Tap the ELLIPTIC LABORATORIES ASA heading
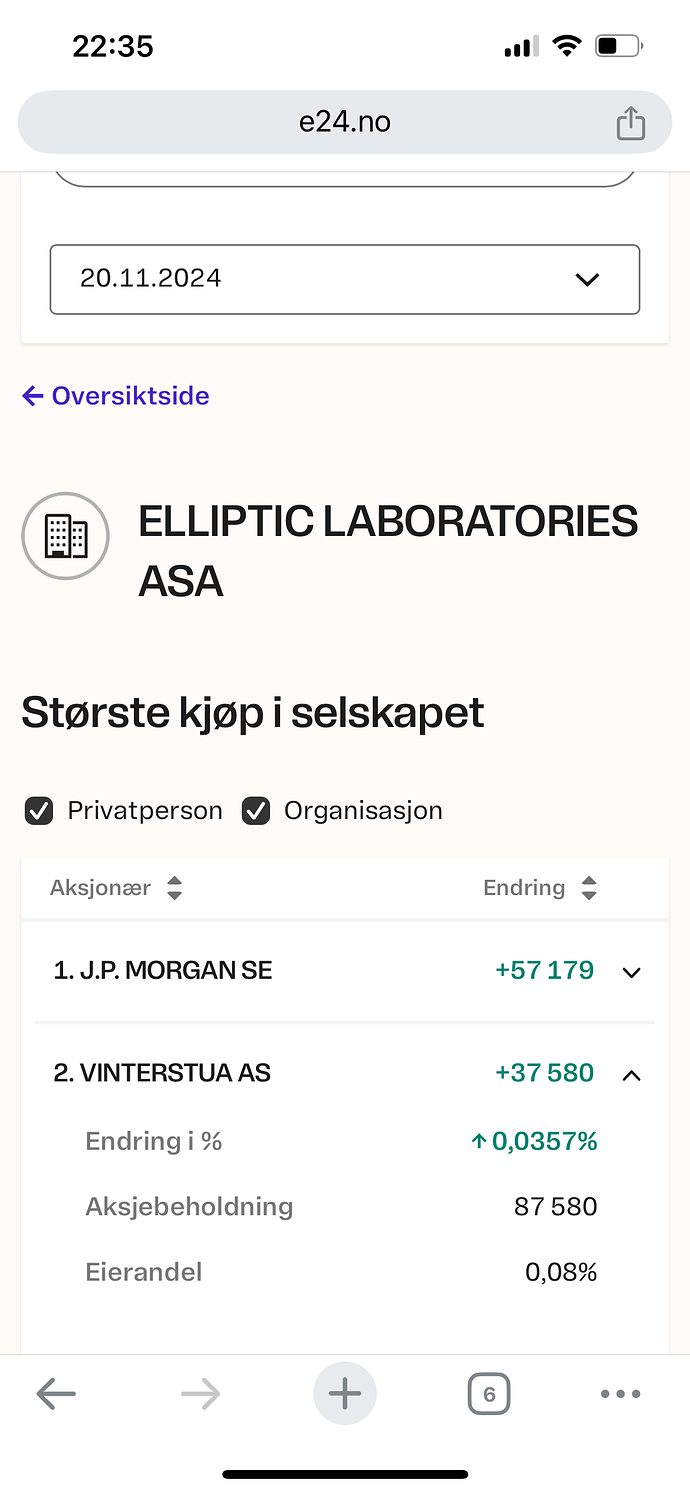The width and height of the screenshot is (690, 1493). [x=388, y=551]
